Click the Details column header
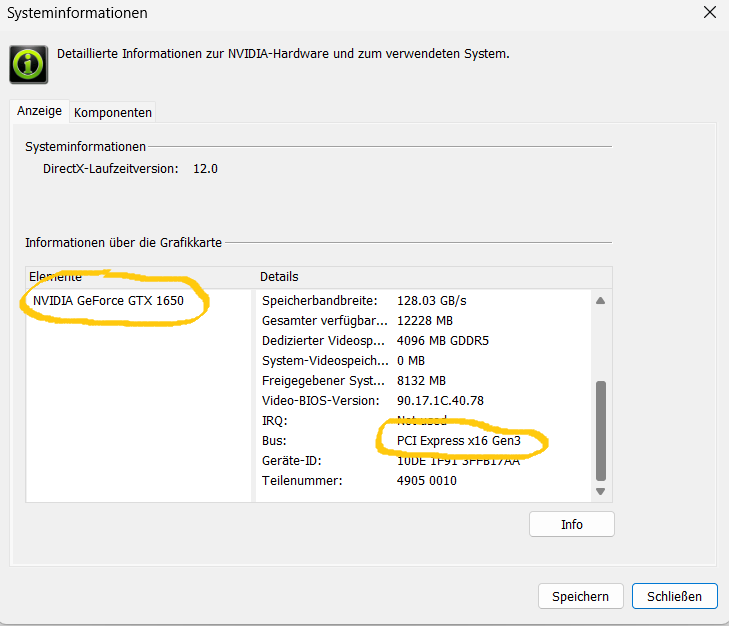729x626 pixels. pyautogui.click(x=432, y=277)
